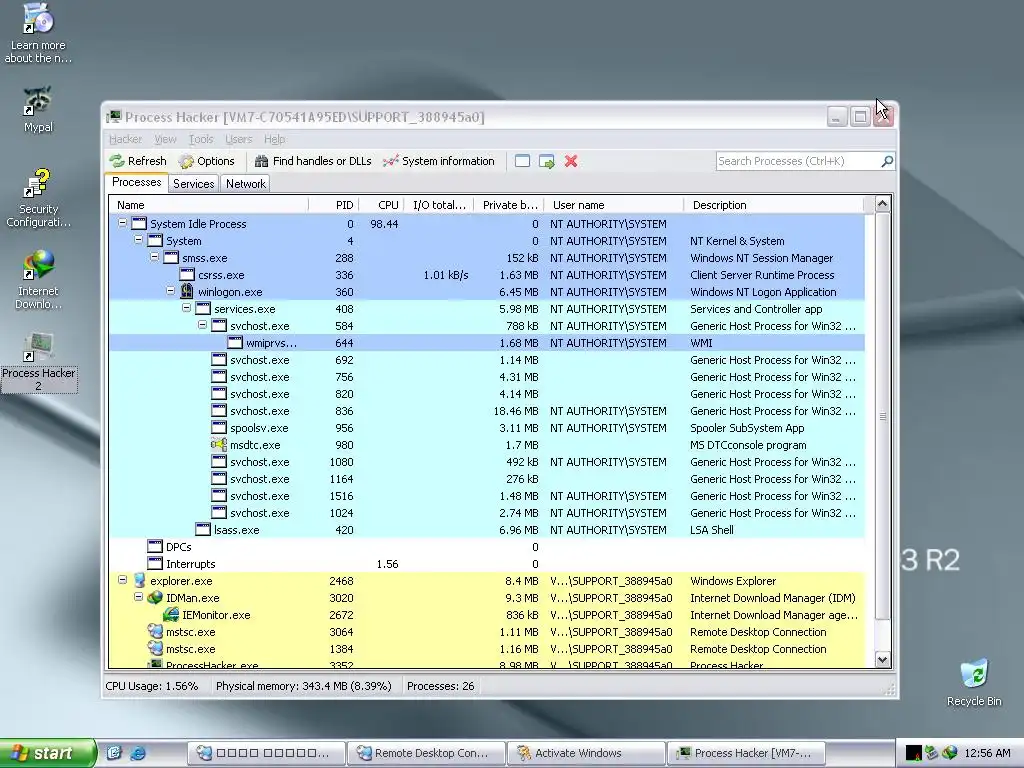Viewport: 1024px width, 768px height.
Task: Select explorer.exe process icon
Action: pos(139,581)
